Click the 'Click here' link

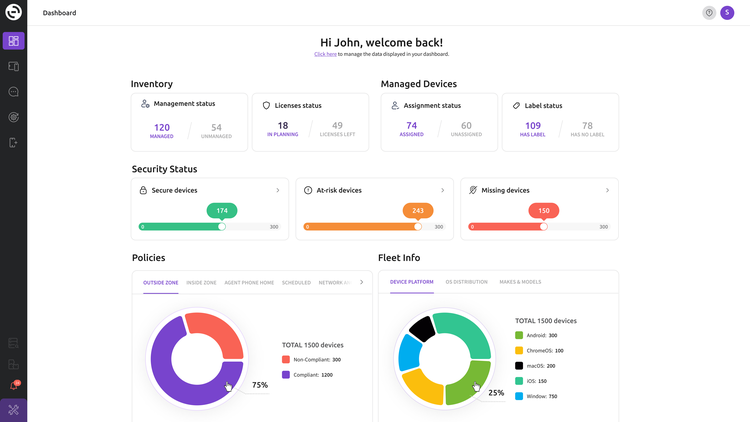(x=325, y=54)
